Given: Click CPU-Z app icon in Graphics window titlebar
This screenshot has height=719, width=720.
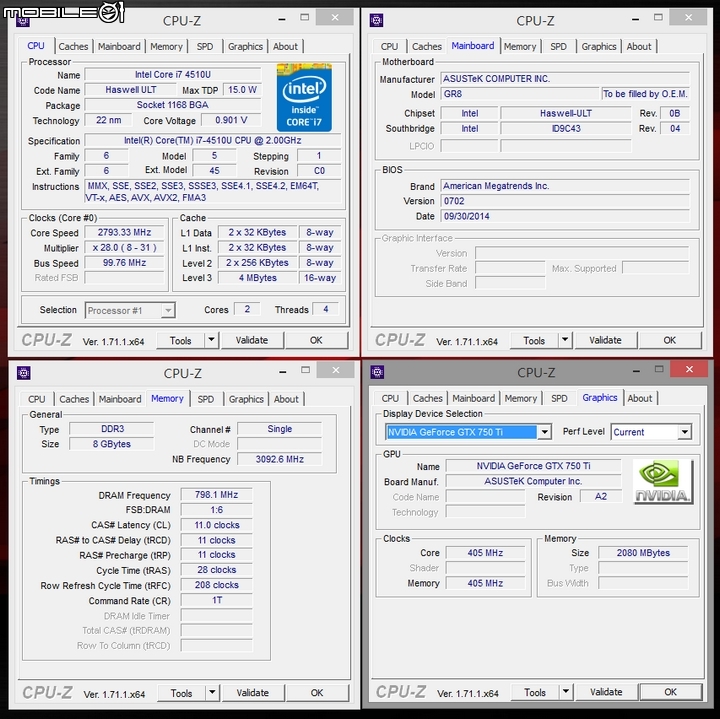Looking at the screenshot, I should point(377,372).
